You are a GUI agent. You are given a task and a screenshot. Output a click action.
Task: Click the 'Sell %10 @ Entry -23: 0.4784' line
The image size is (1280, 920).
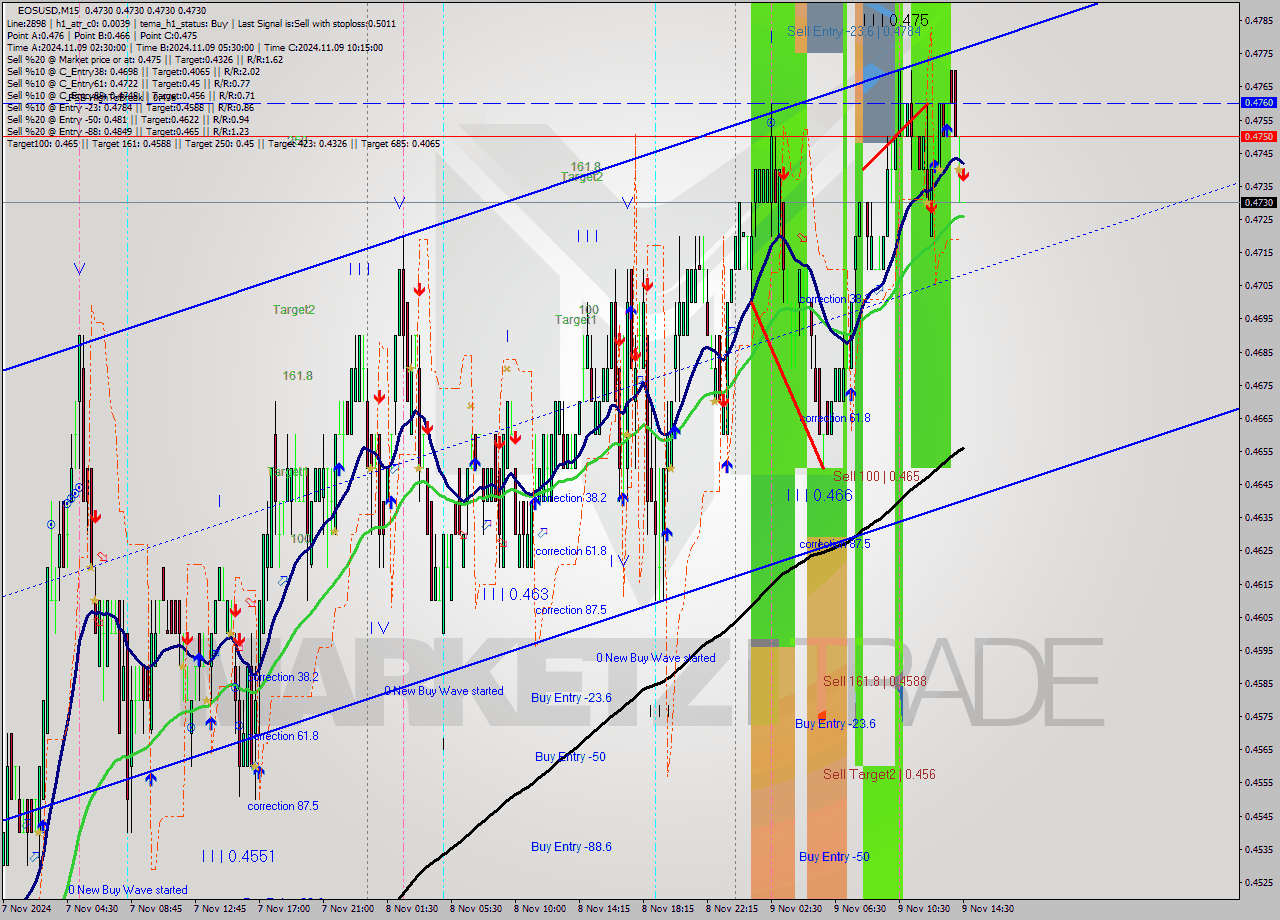click(x=130, y=107)
